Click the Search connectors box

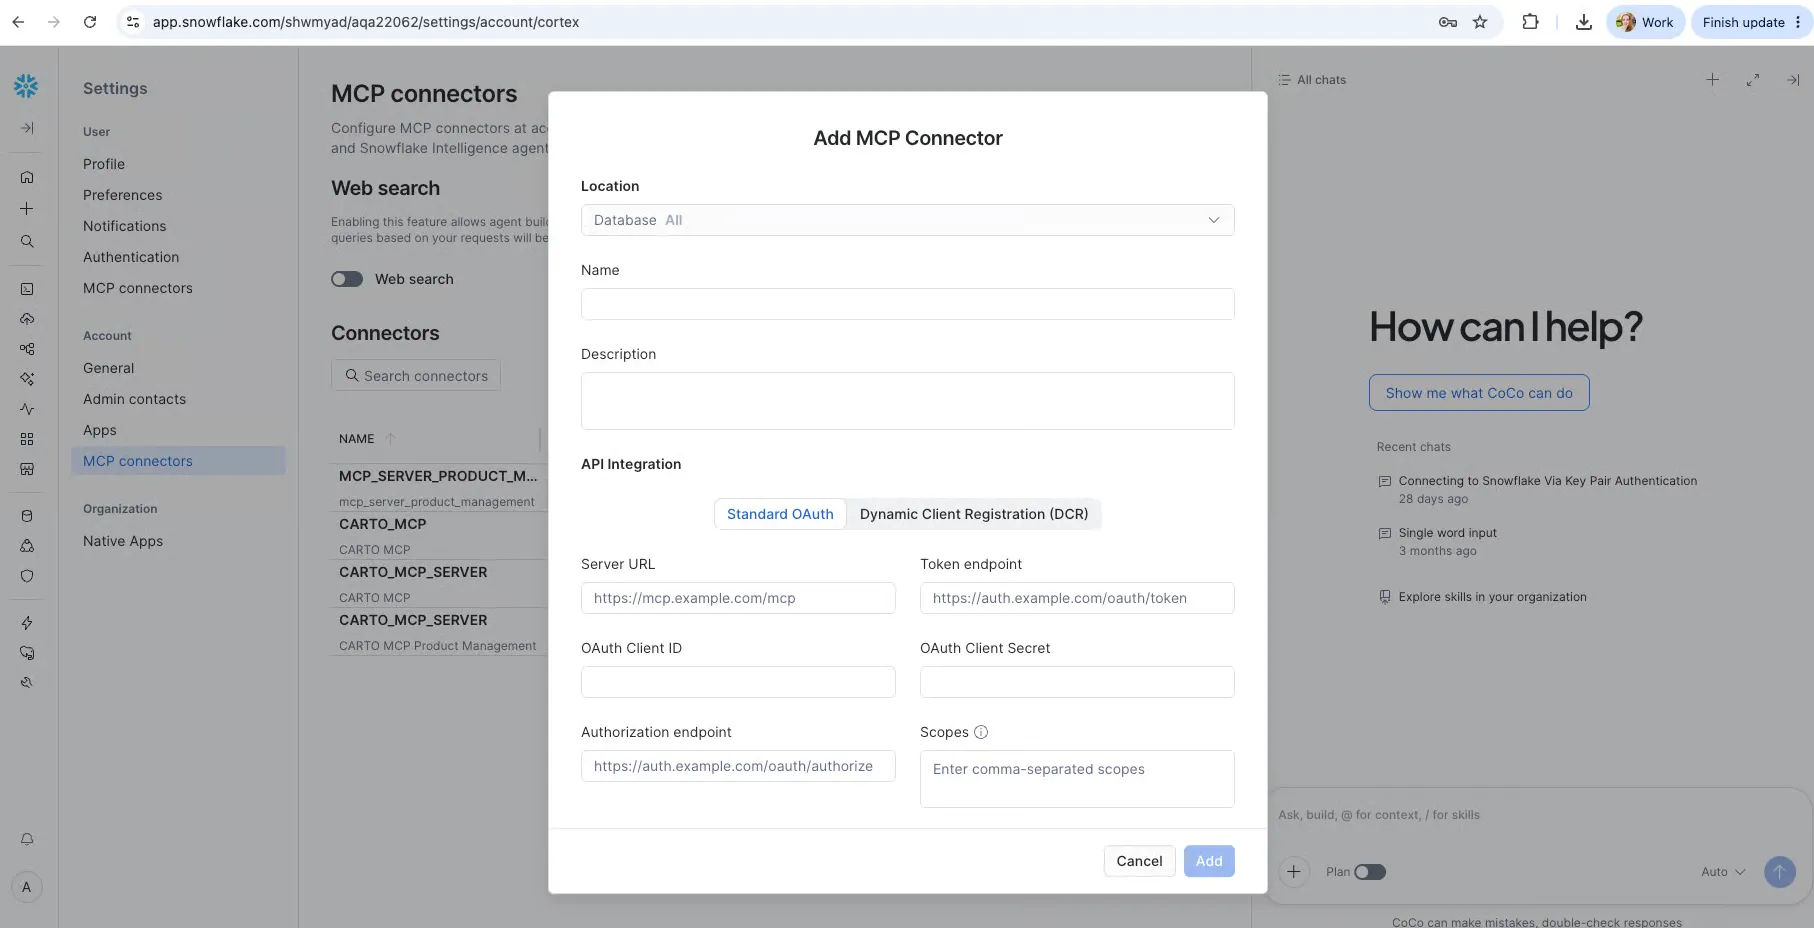(x=416, y=375)
